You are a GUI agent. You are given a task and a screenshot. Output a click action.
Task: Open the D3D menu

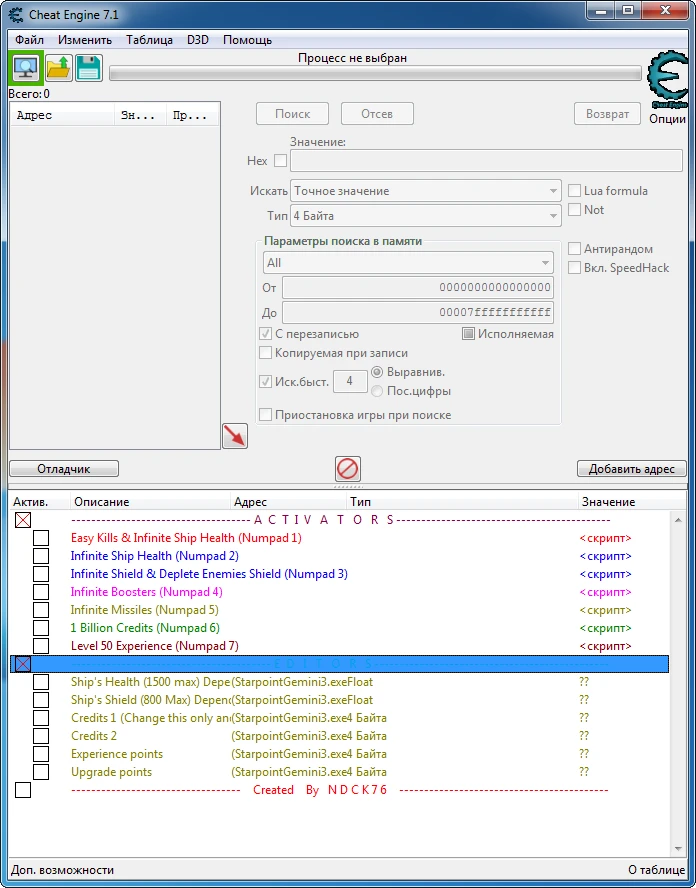coord(198,40)
